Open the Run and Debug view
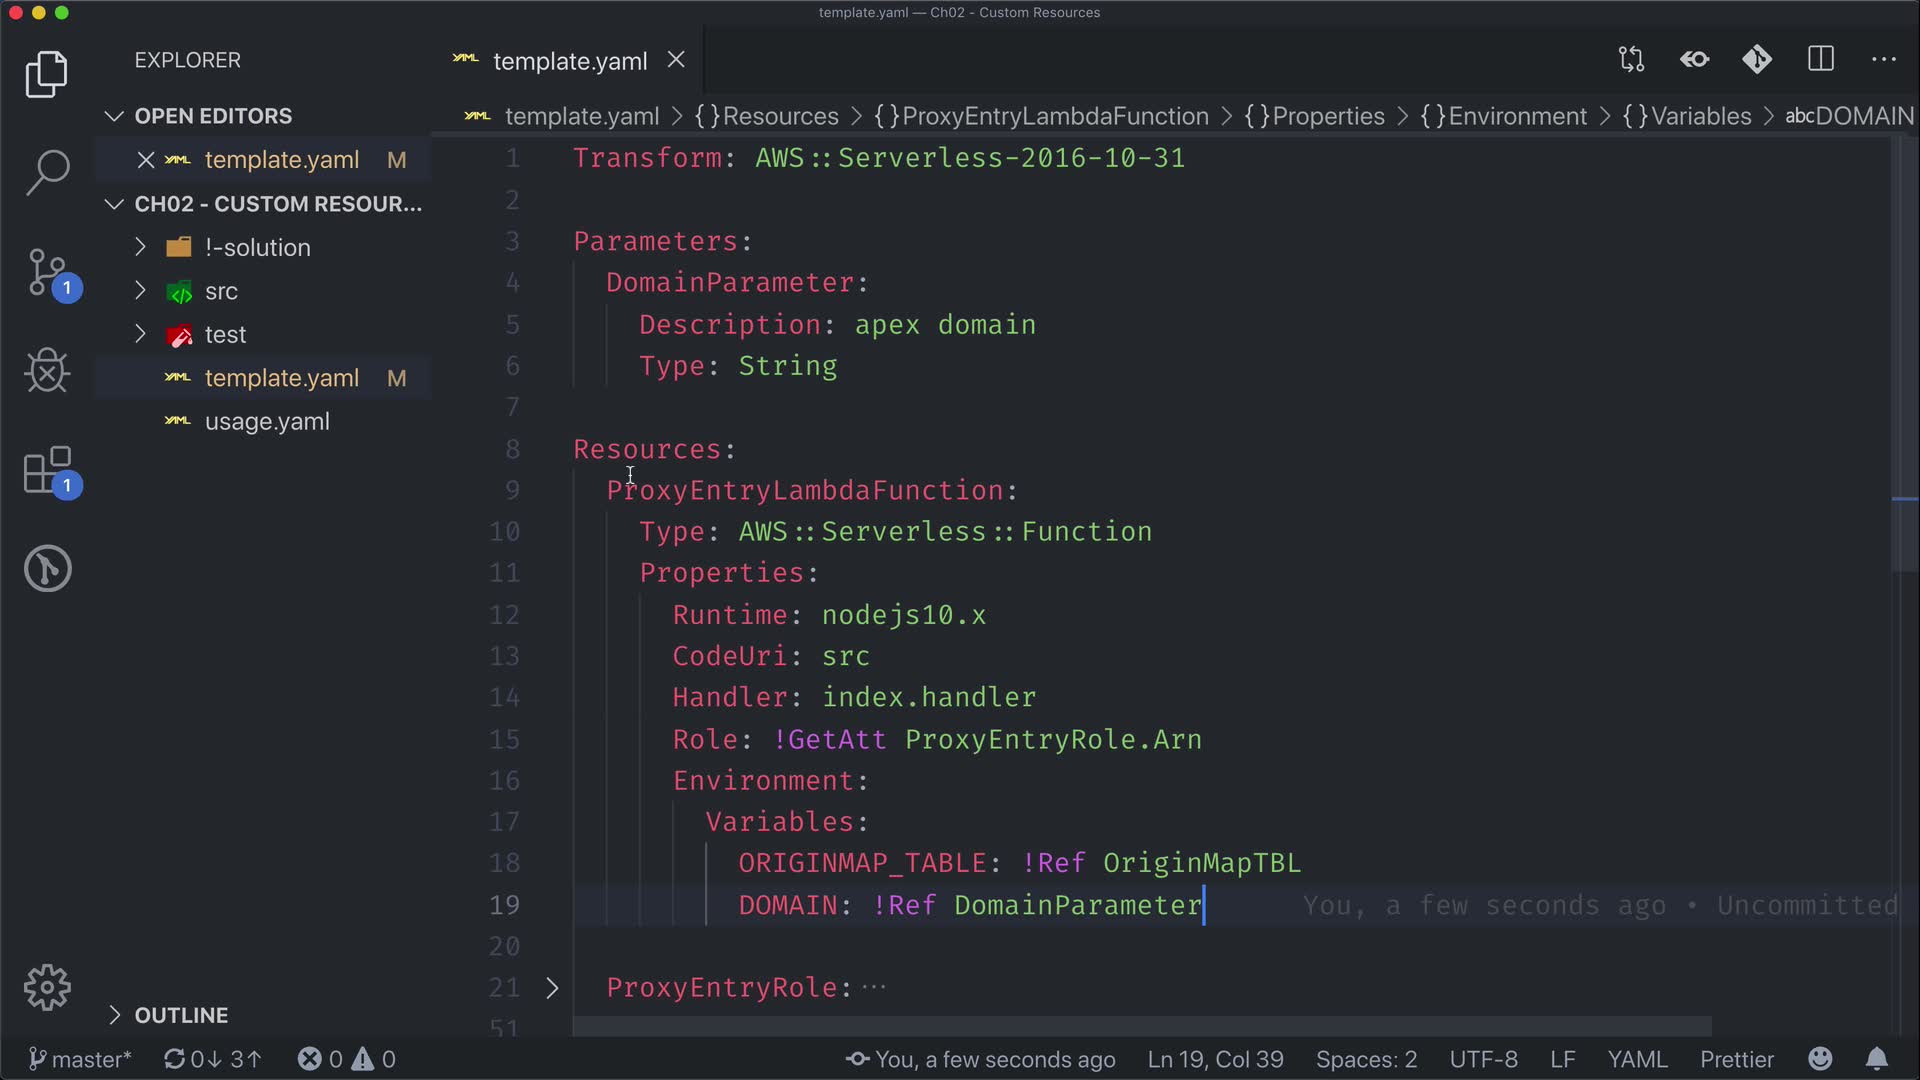 point(47,371)
